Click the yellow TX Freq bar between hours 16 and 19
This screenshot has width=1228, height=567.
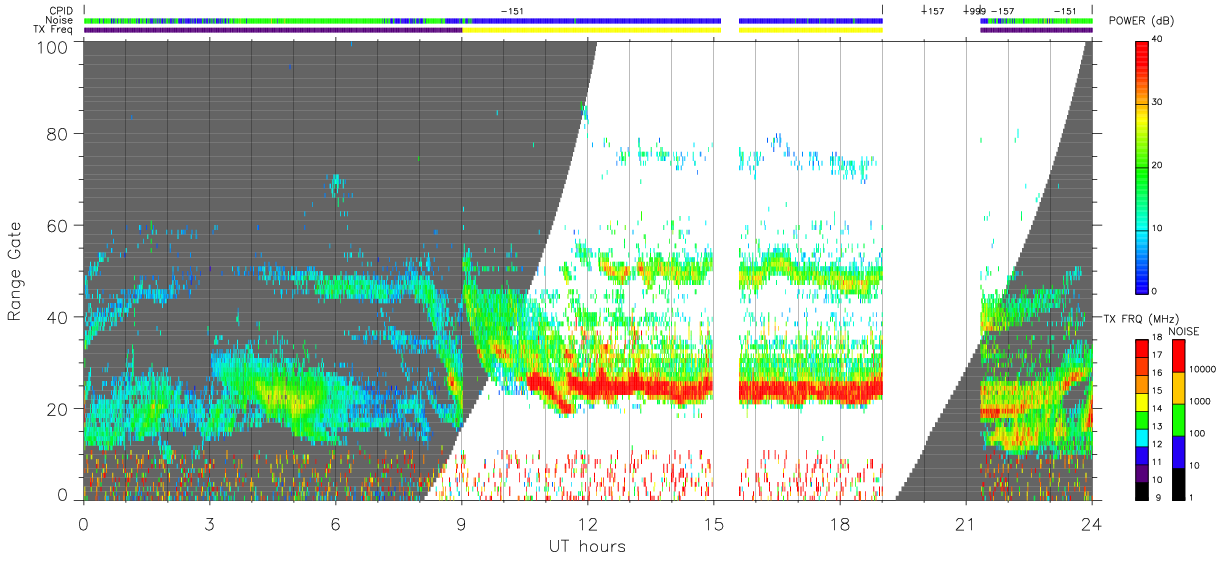coord(811,30)
